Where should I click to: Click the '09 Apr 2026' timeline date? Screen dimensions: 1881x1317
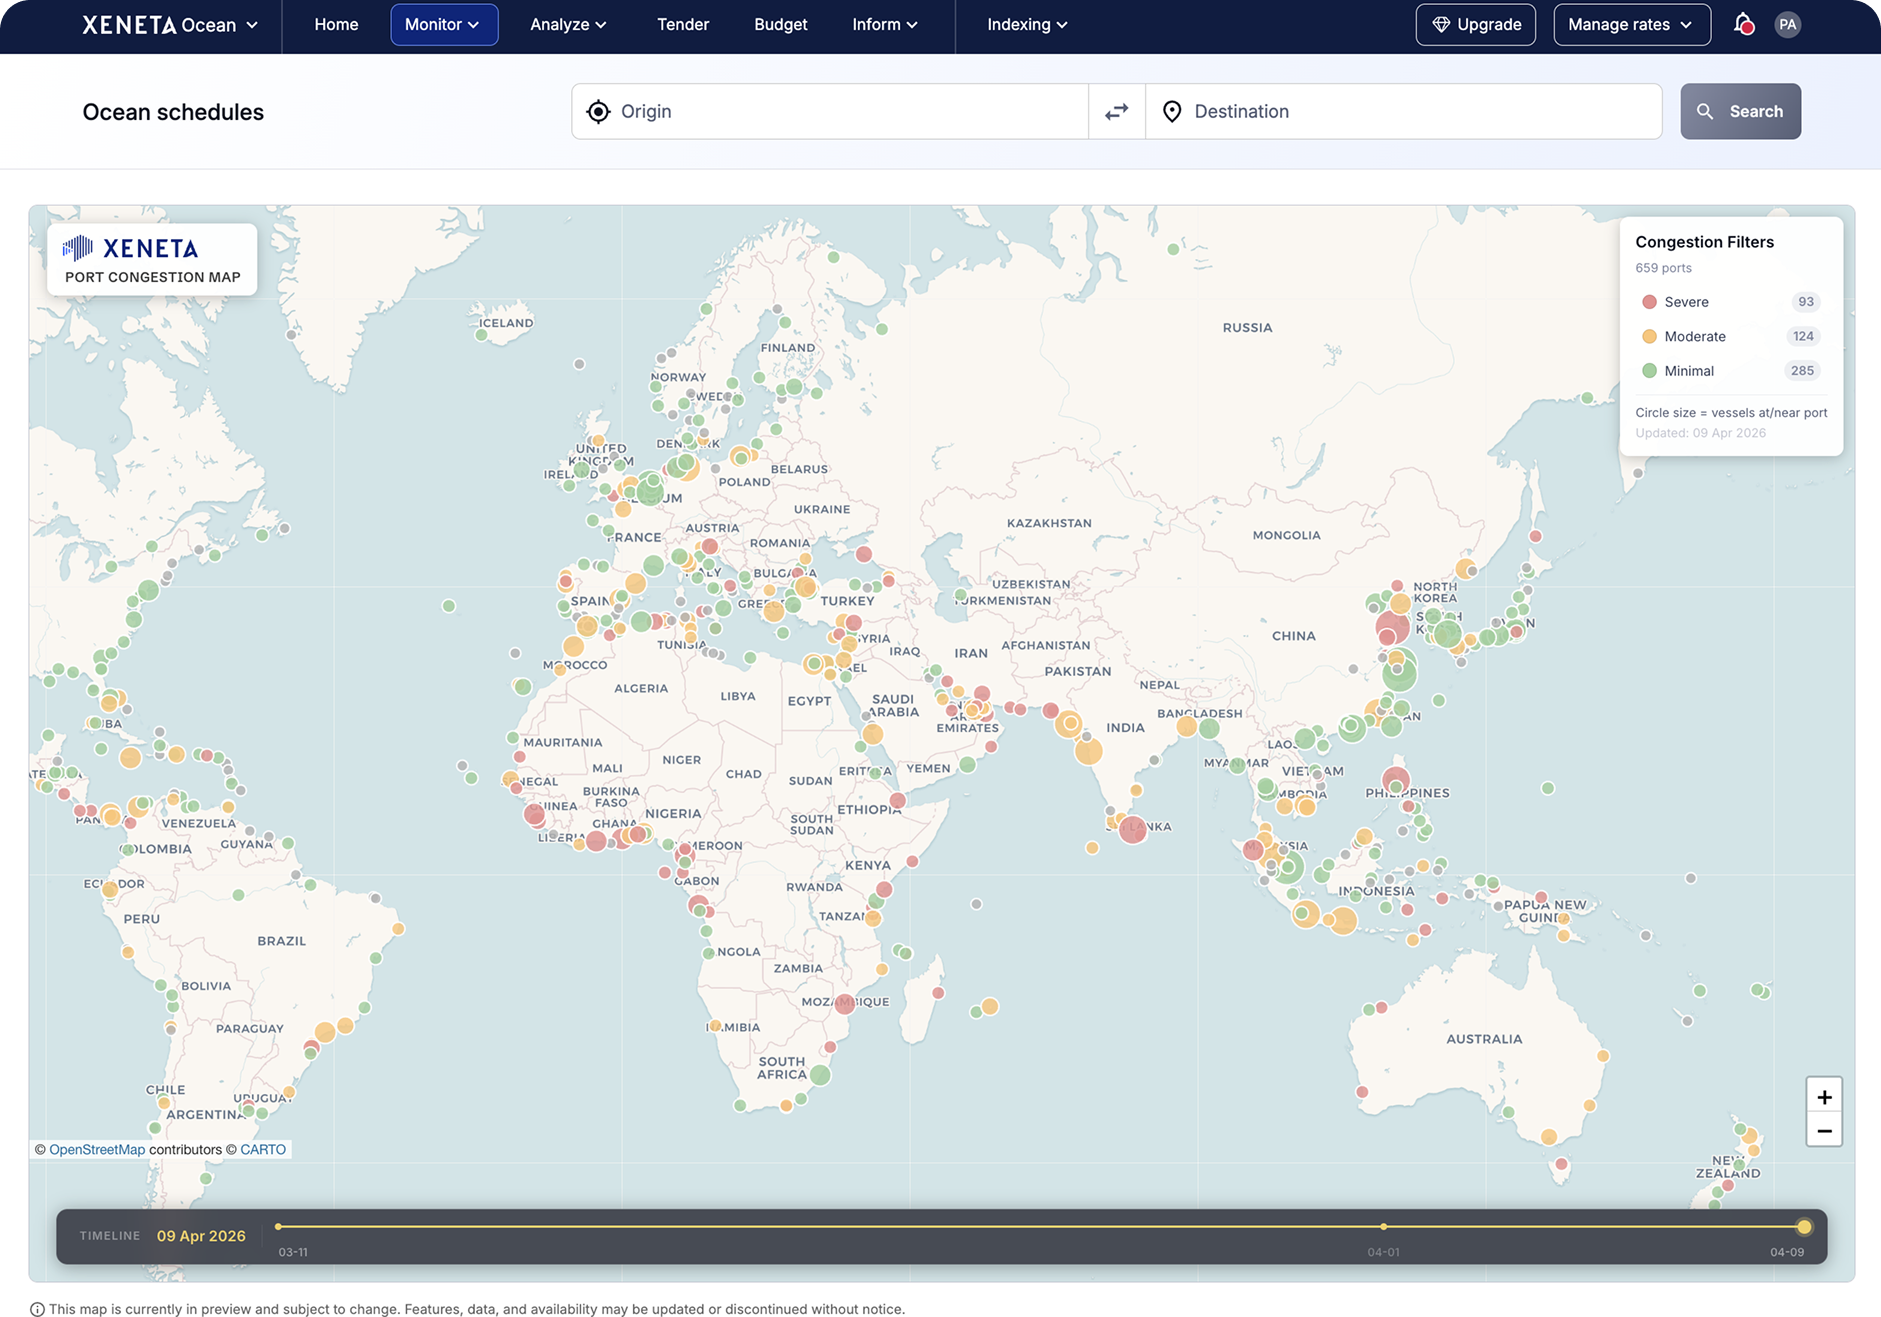(x=201, y=1236)
